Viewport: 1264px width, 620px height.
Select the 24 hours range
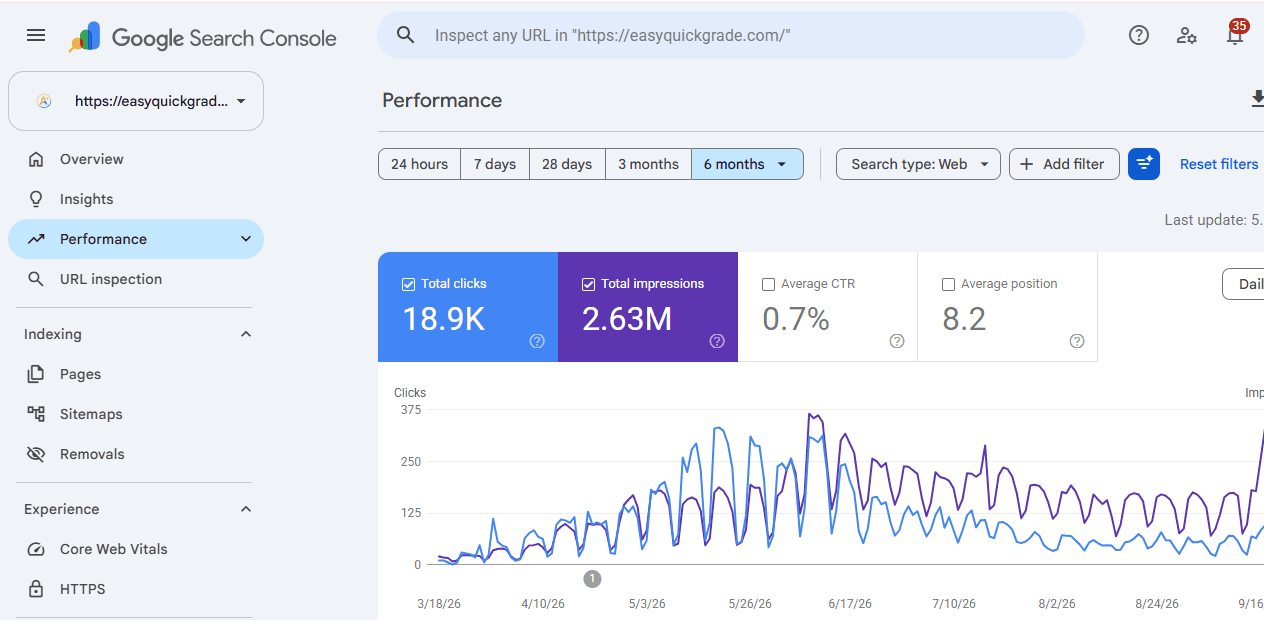click(419, 164)
